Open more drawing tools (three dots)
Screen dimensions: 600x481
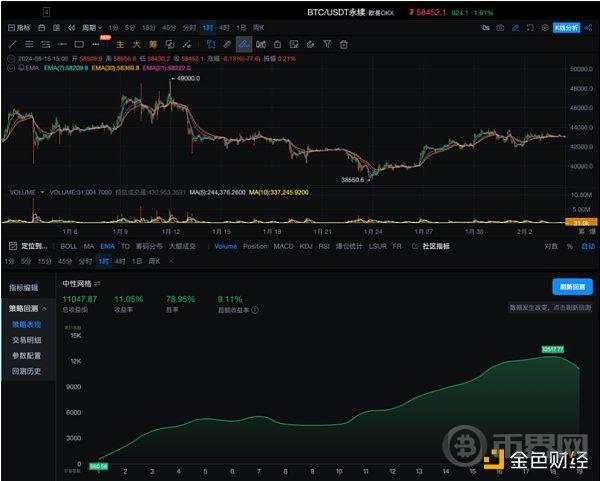pos(96,44)
